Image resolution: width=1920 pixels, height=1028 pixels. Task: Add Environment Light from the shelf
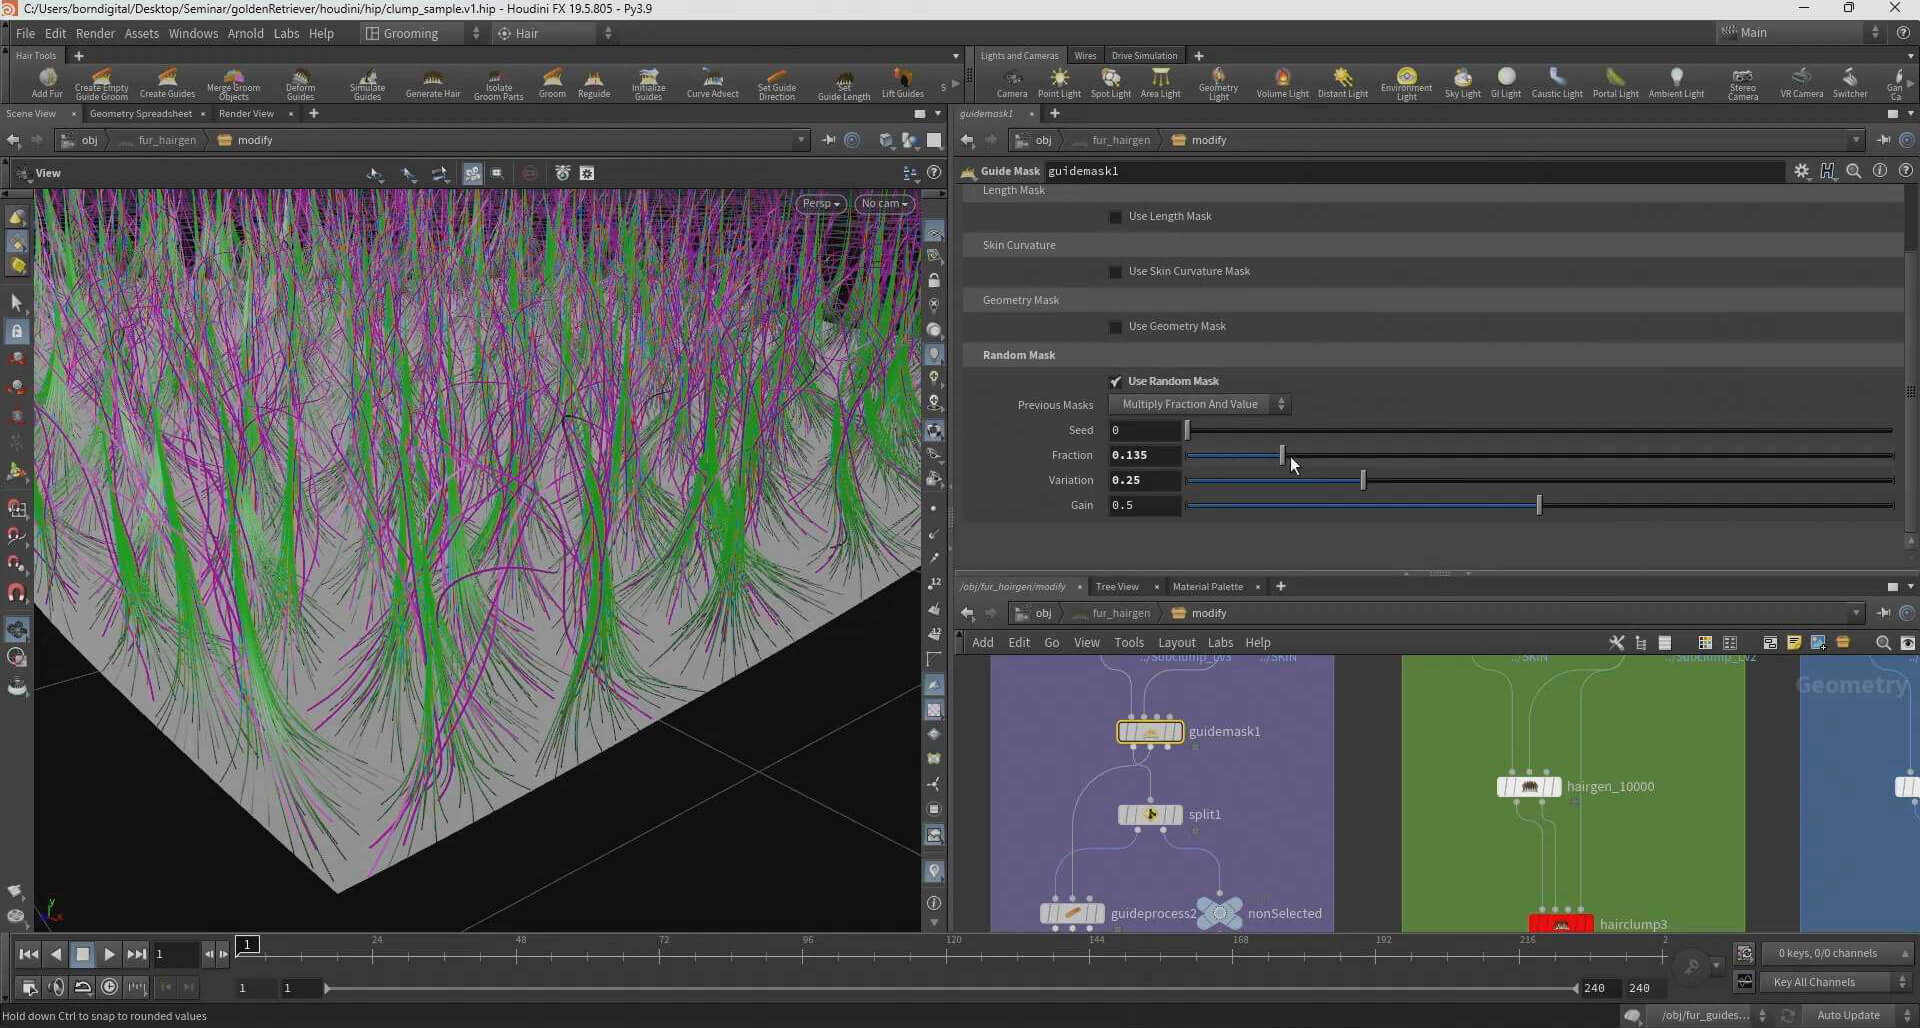1406,83
